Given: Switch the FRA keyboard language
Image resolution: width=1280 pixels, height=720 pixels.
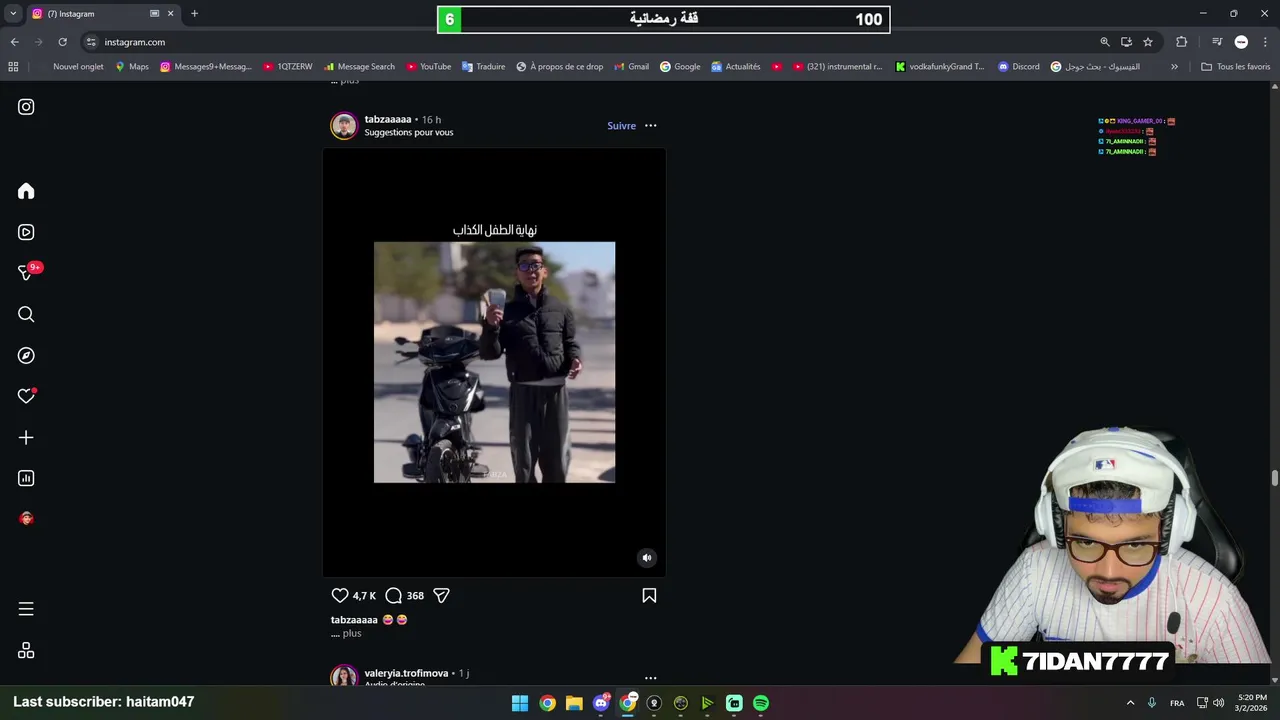Looking at the screenshot, I should point(1177,703).
